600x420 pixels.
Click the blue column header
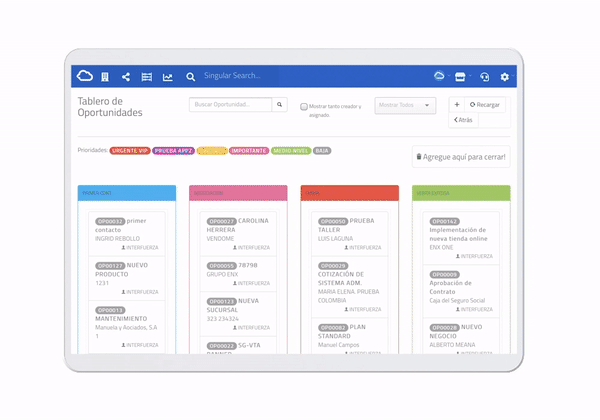pos(127,193)
